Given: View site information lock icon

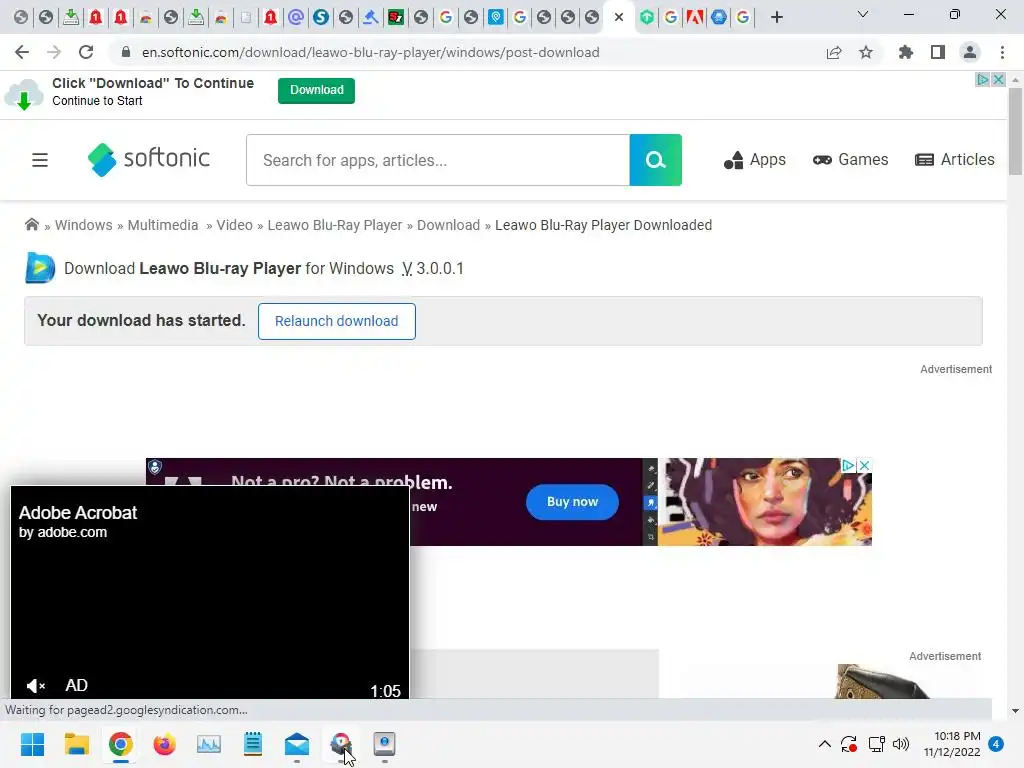Looking at the screenshot, I should (126, 52).
